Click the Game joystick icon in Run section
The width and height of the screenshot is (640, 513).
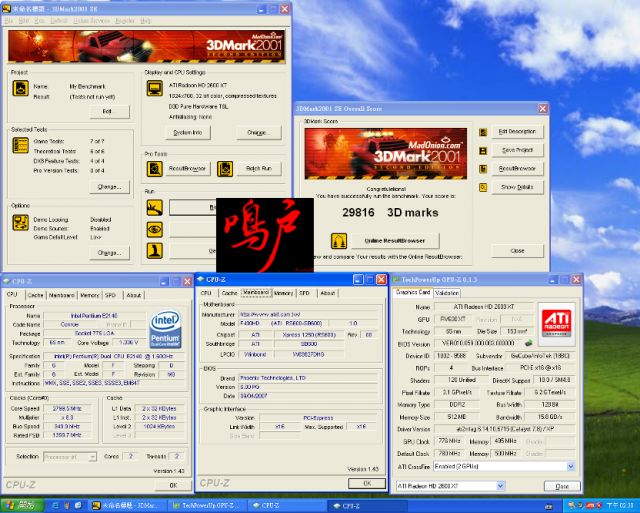155,251
